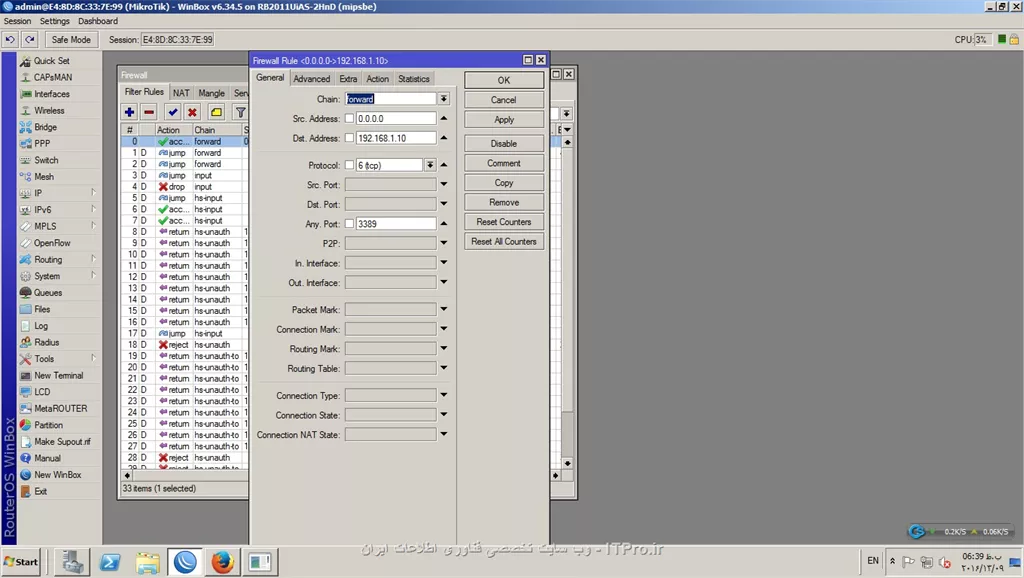
Task: Toggle the Src. Address invert checkbox
Action: (349, 119)
